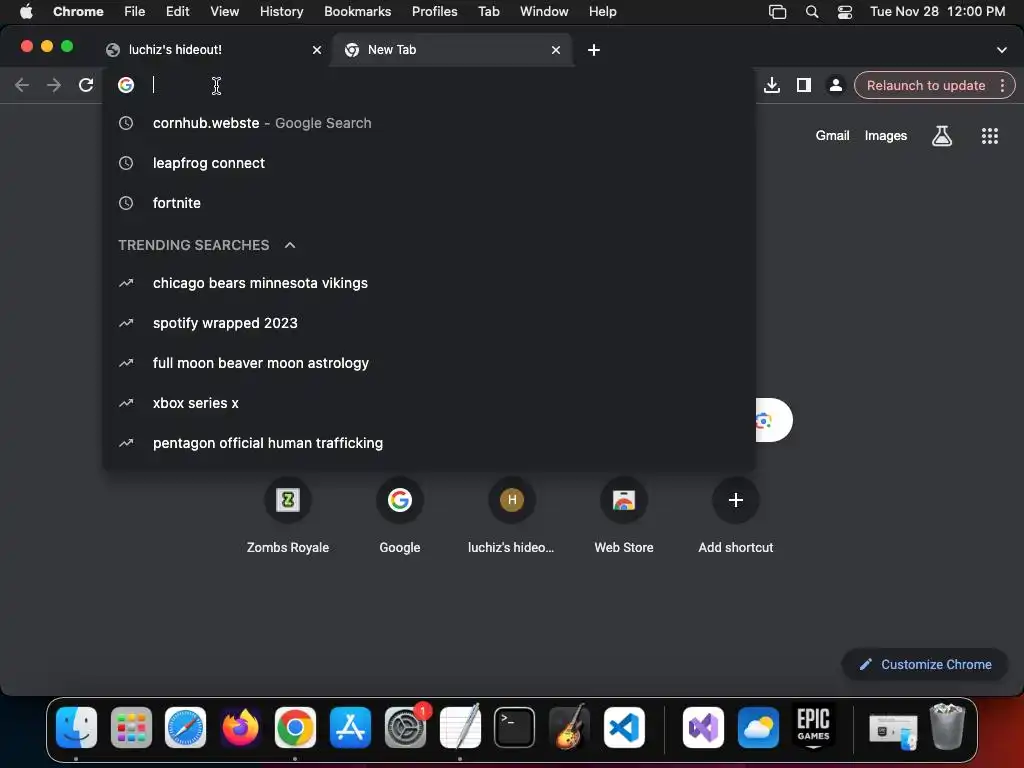Open the Profiles menu

click(x=434, y=11)
